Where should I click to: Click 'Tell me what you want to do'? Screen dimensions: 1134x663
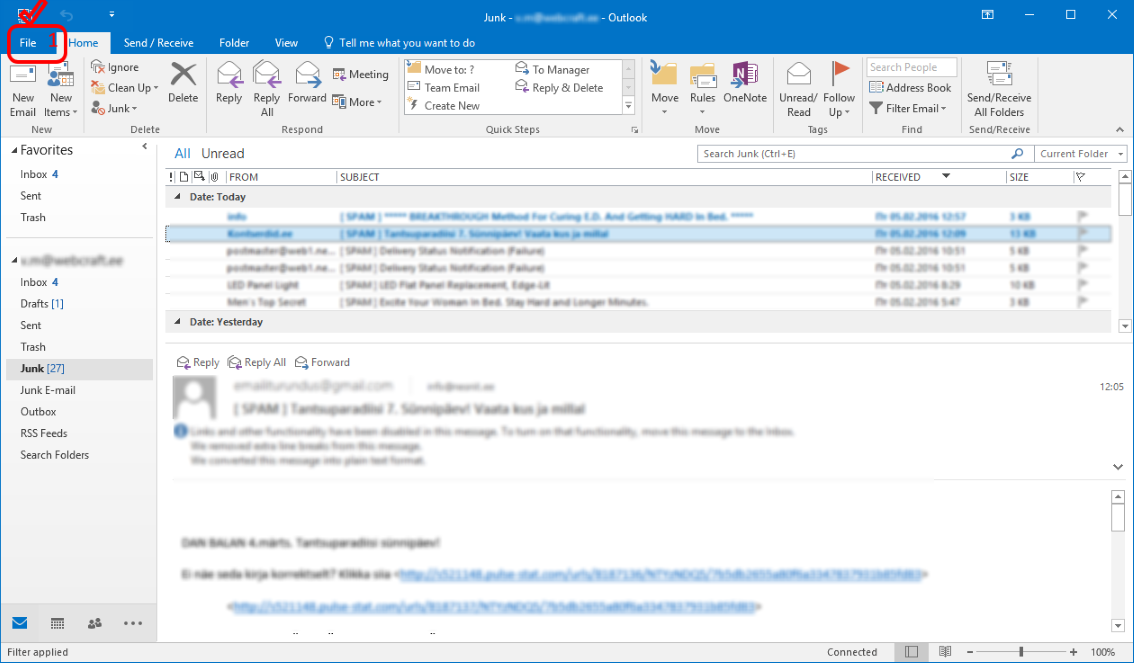coord(399,43)
